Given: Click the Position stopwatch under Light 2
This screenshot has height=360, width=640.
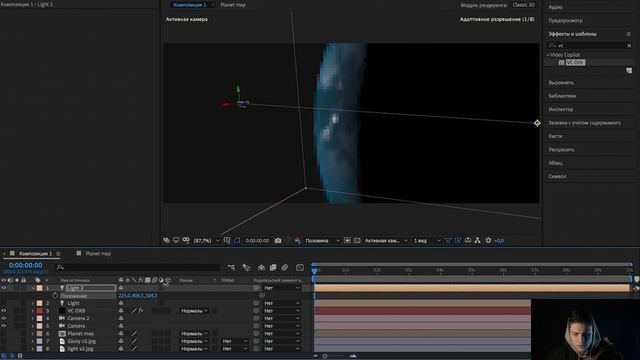Looking at the screenshot, I should (x=55, y=296).
